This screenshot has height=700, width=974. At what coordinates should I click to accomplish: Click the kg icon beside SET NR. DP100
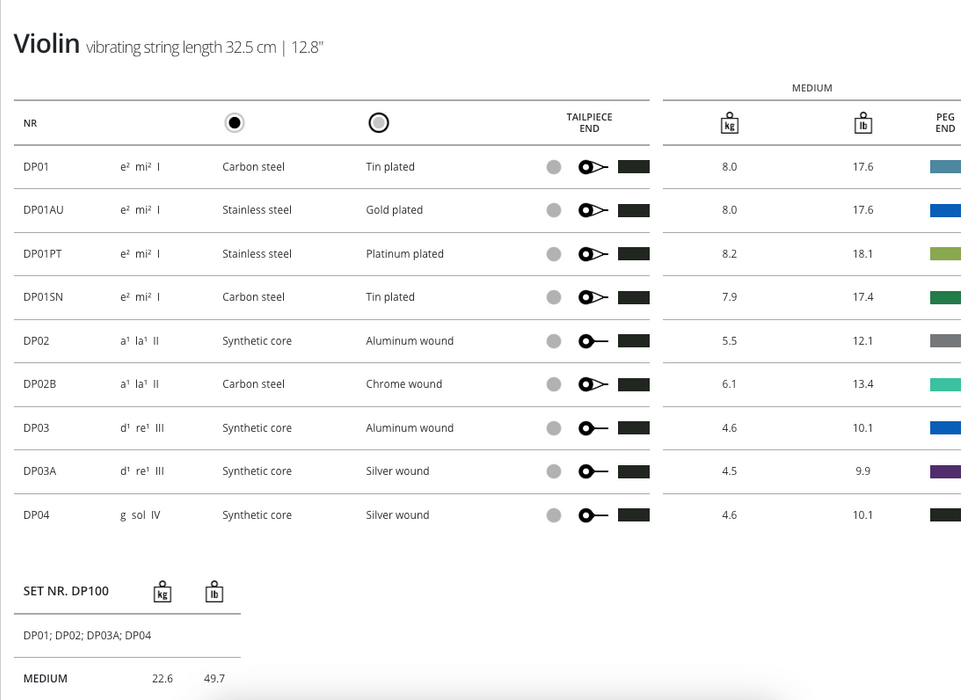pos(162,591)
